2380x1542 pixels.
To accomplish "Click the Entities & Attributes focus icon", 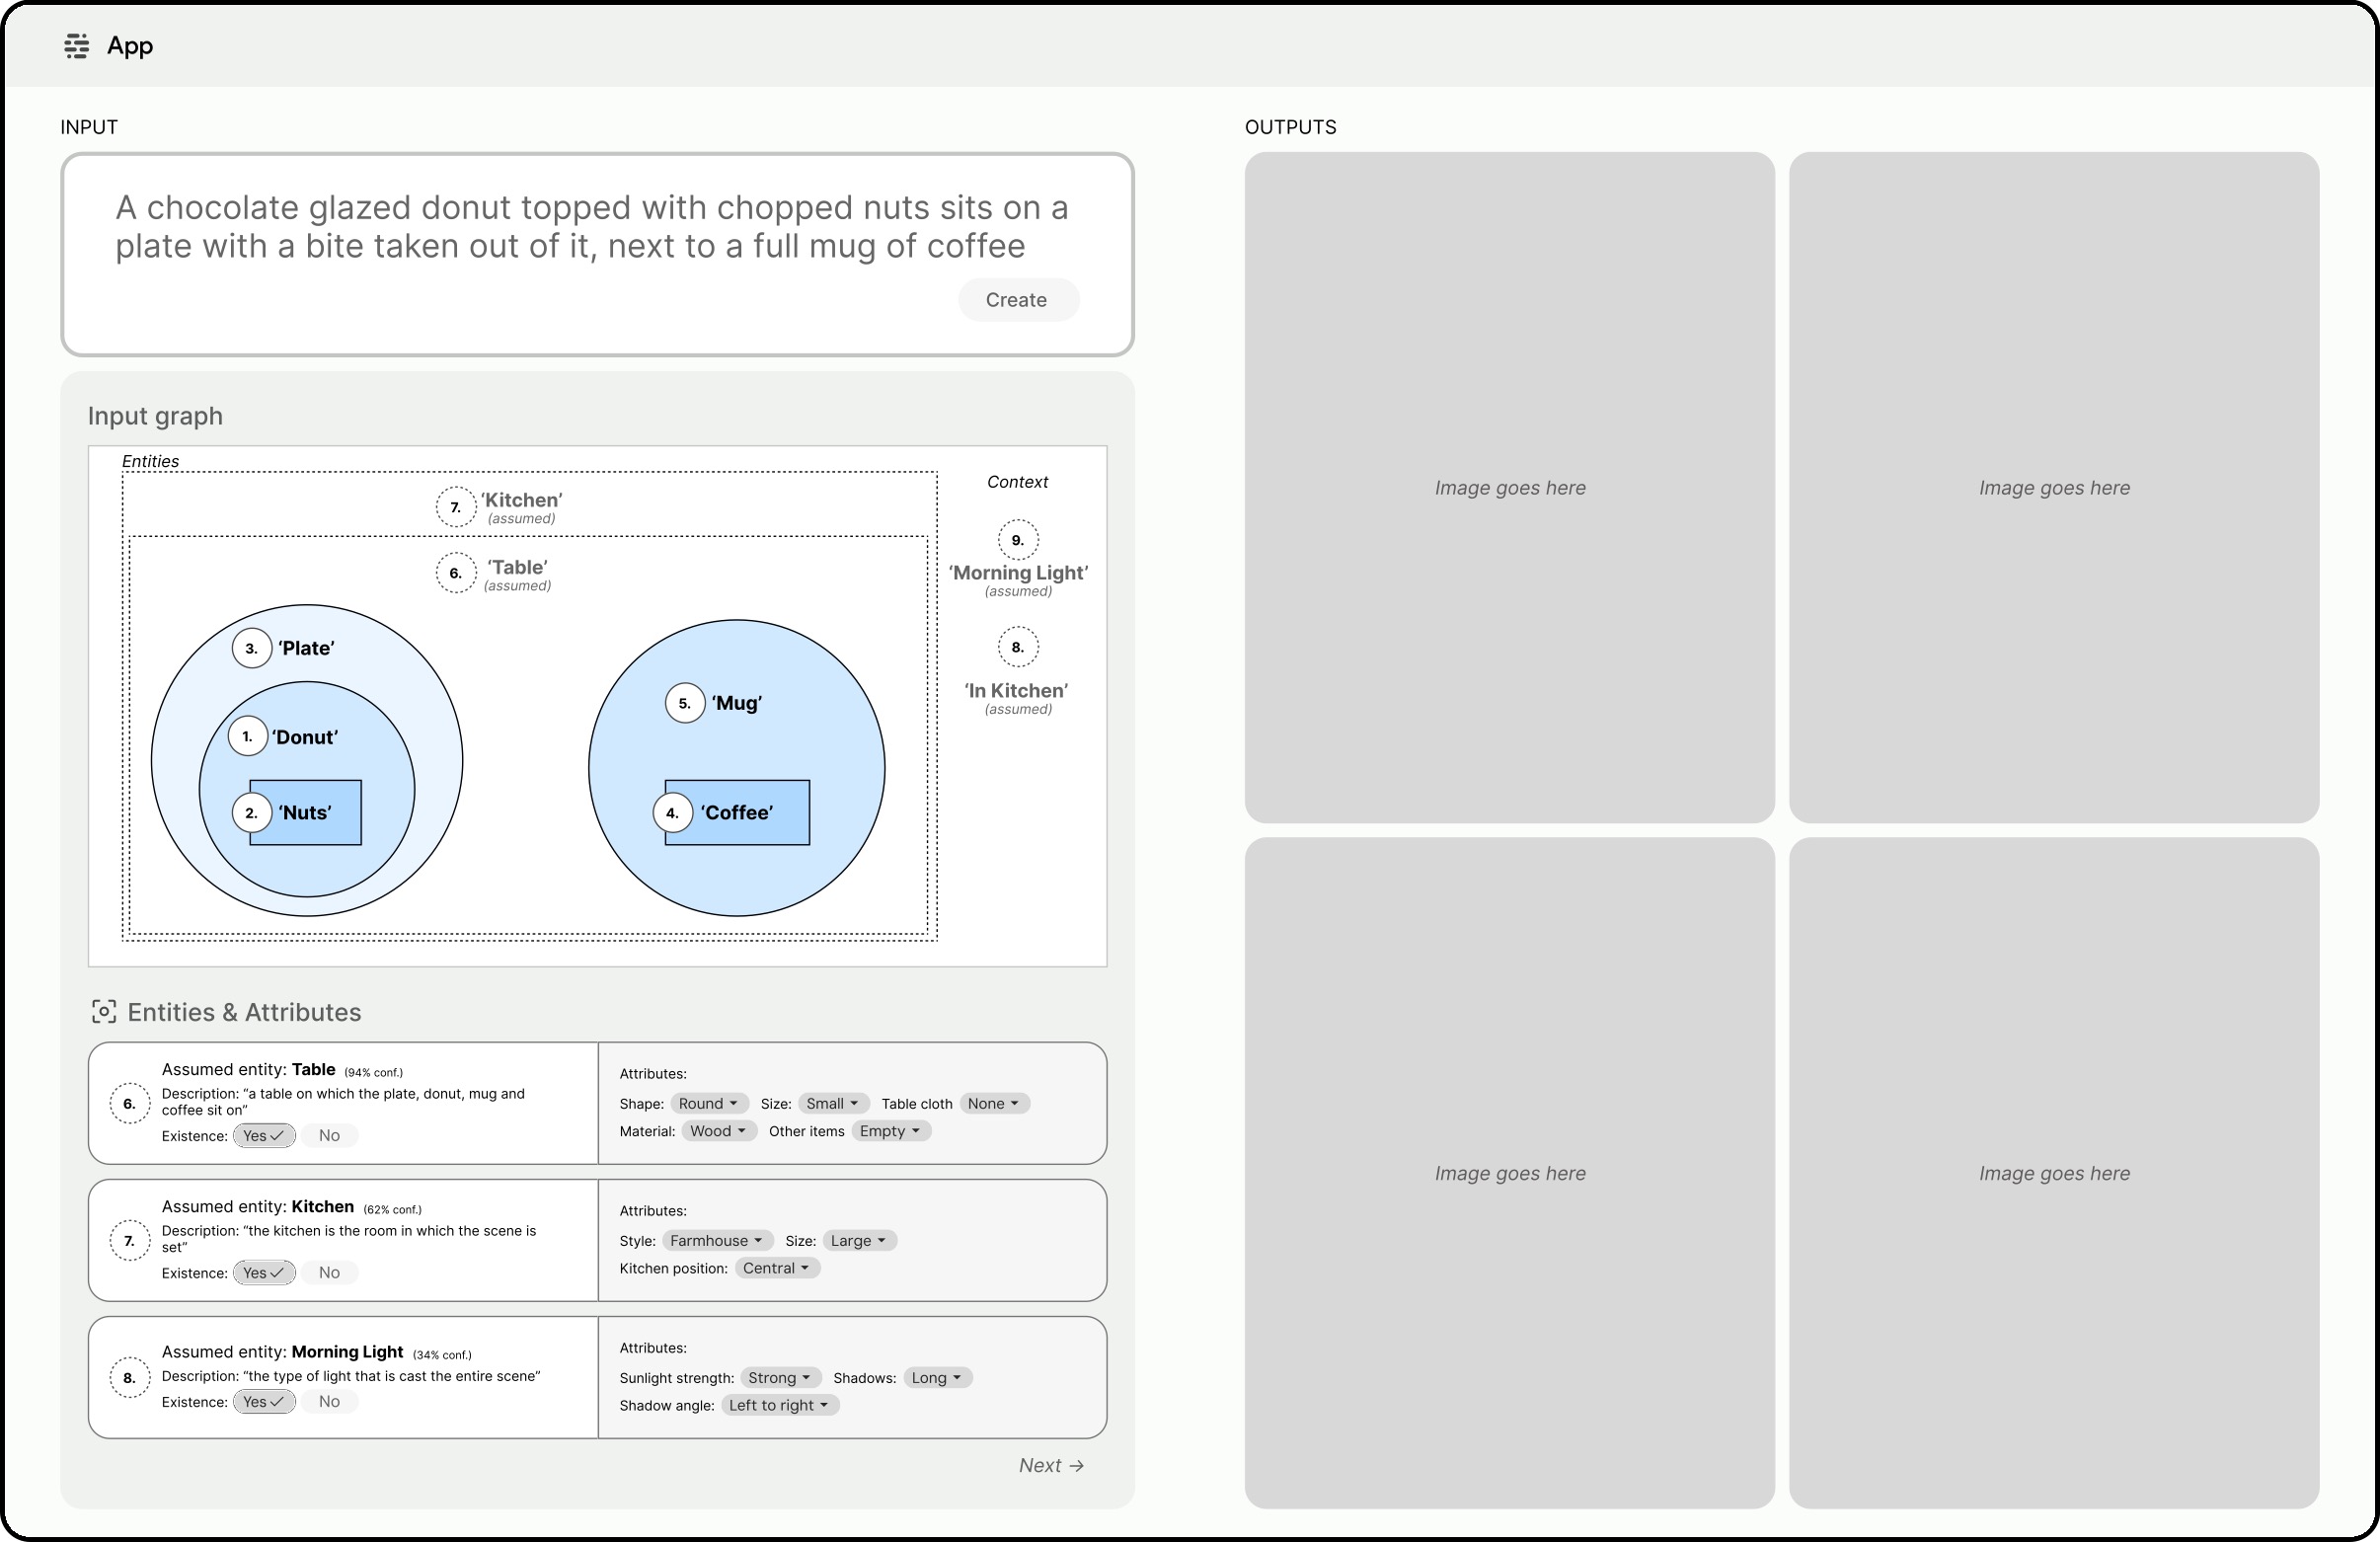I will point(103,1012).
